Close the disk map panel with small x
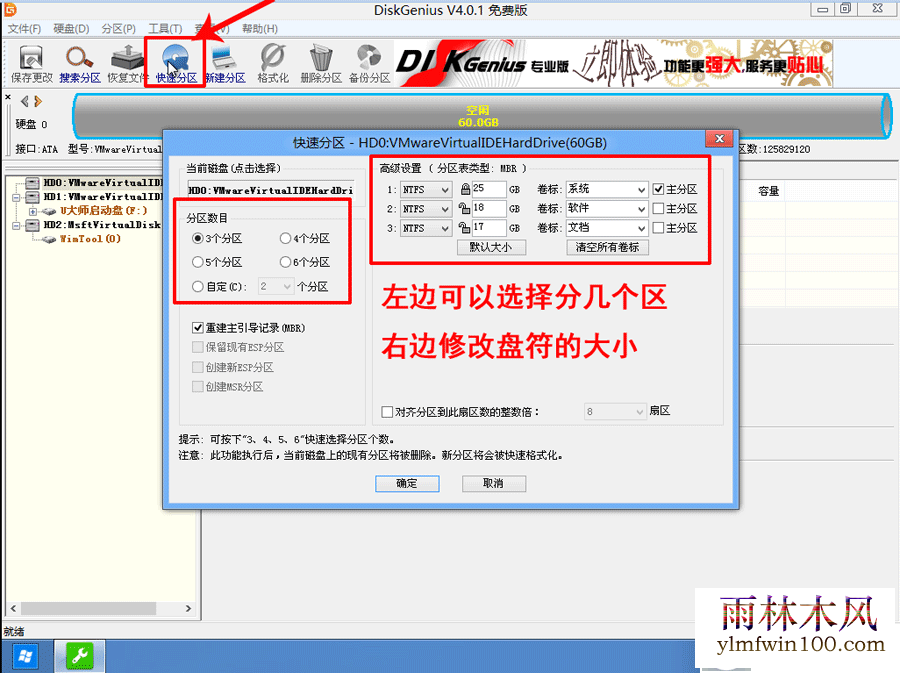The image size is (900, 673). 8,98
